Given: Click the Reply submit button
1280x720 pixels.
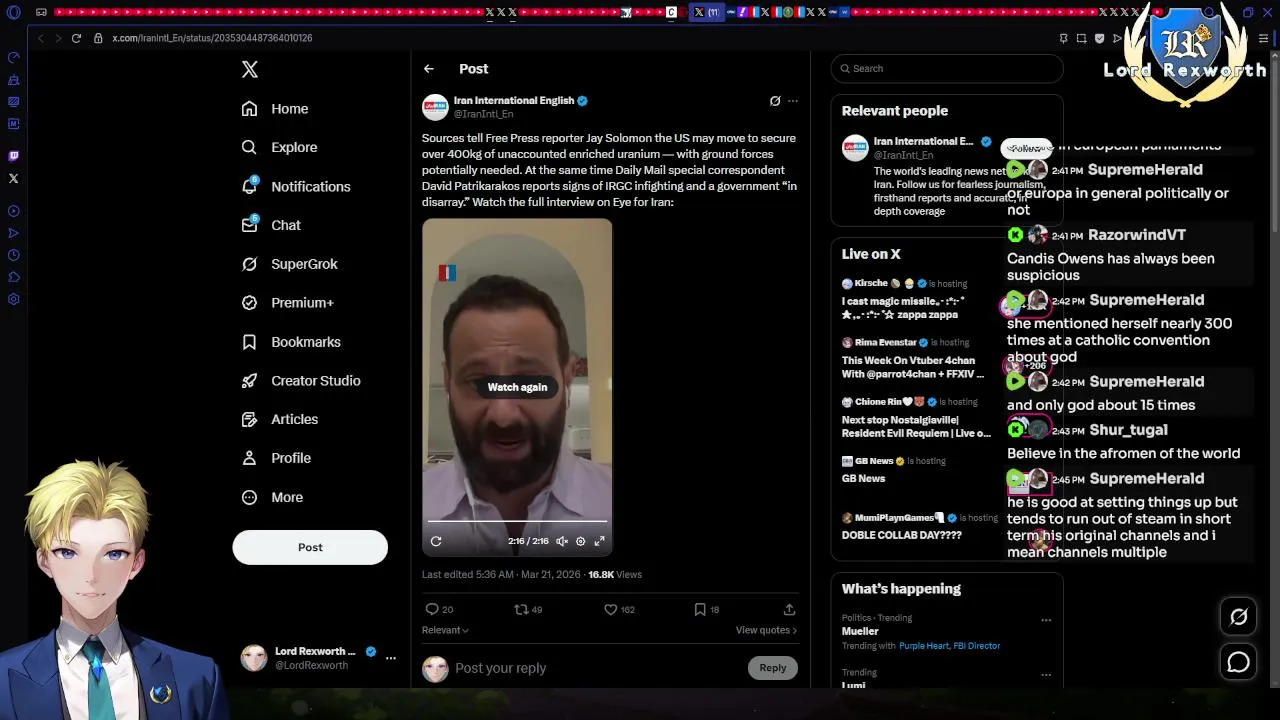Looking at the screenshot, I should (772, 668).
